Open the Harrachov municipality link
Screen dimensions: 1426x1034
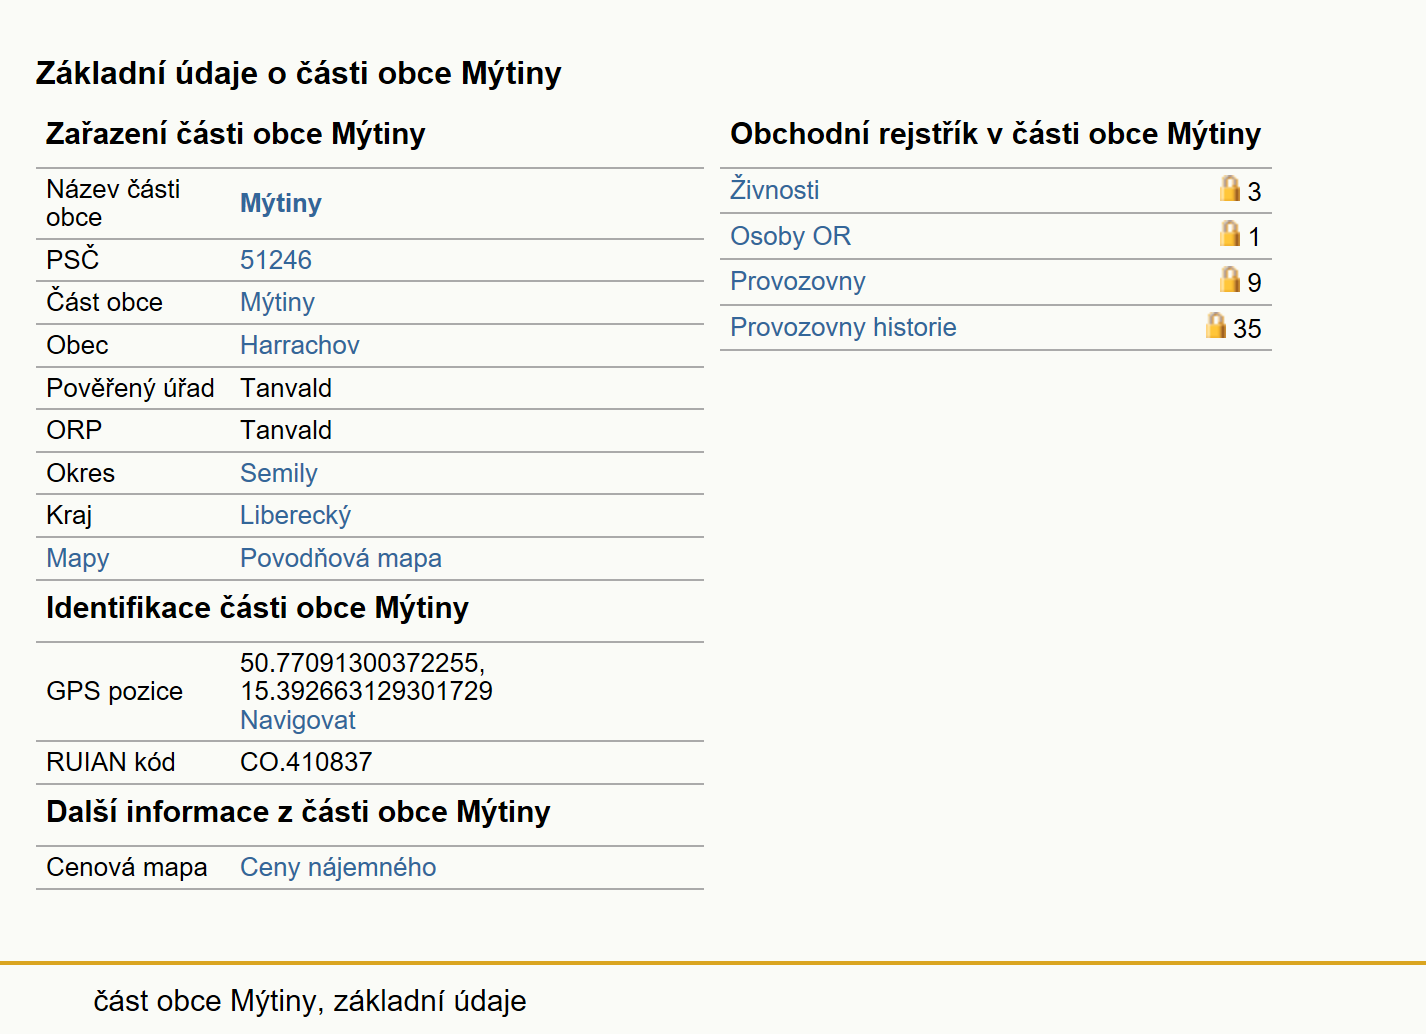pos(300,345)
